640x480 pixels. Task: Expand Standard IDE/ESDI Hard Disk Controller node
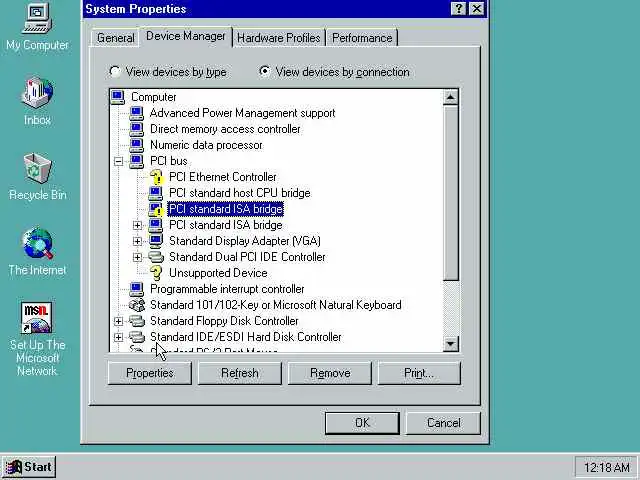pos(118,337)
